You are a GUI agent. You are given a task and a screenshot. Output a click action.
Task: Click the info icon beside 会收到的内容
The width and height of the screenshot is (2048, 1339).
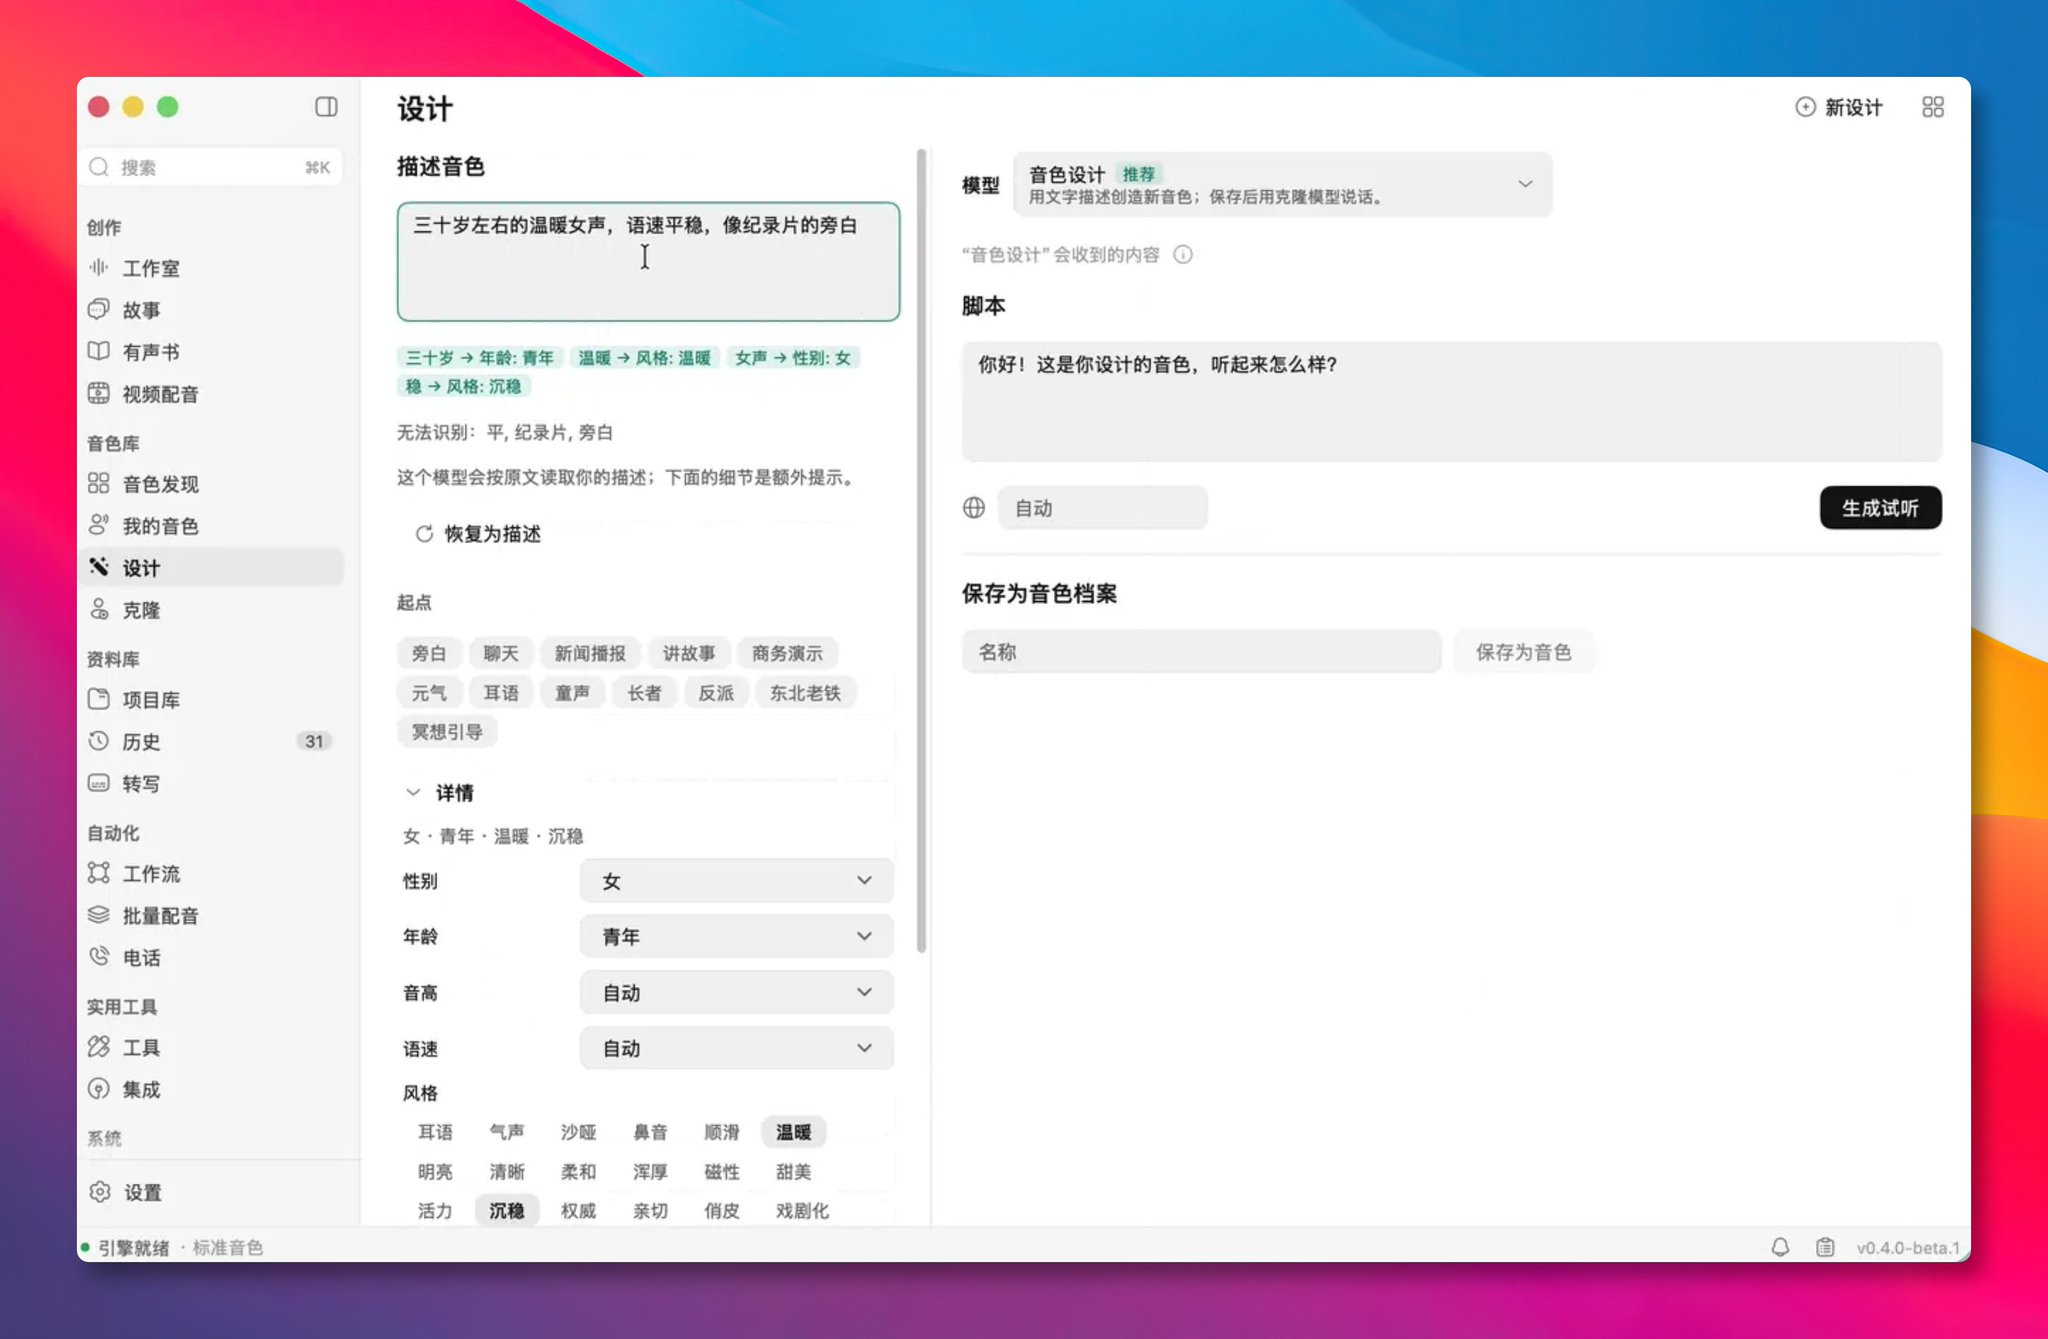1183,255
